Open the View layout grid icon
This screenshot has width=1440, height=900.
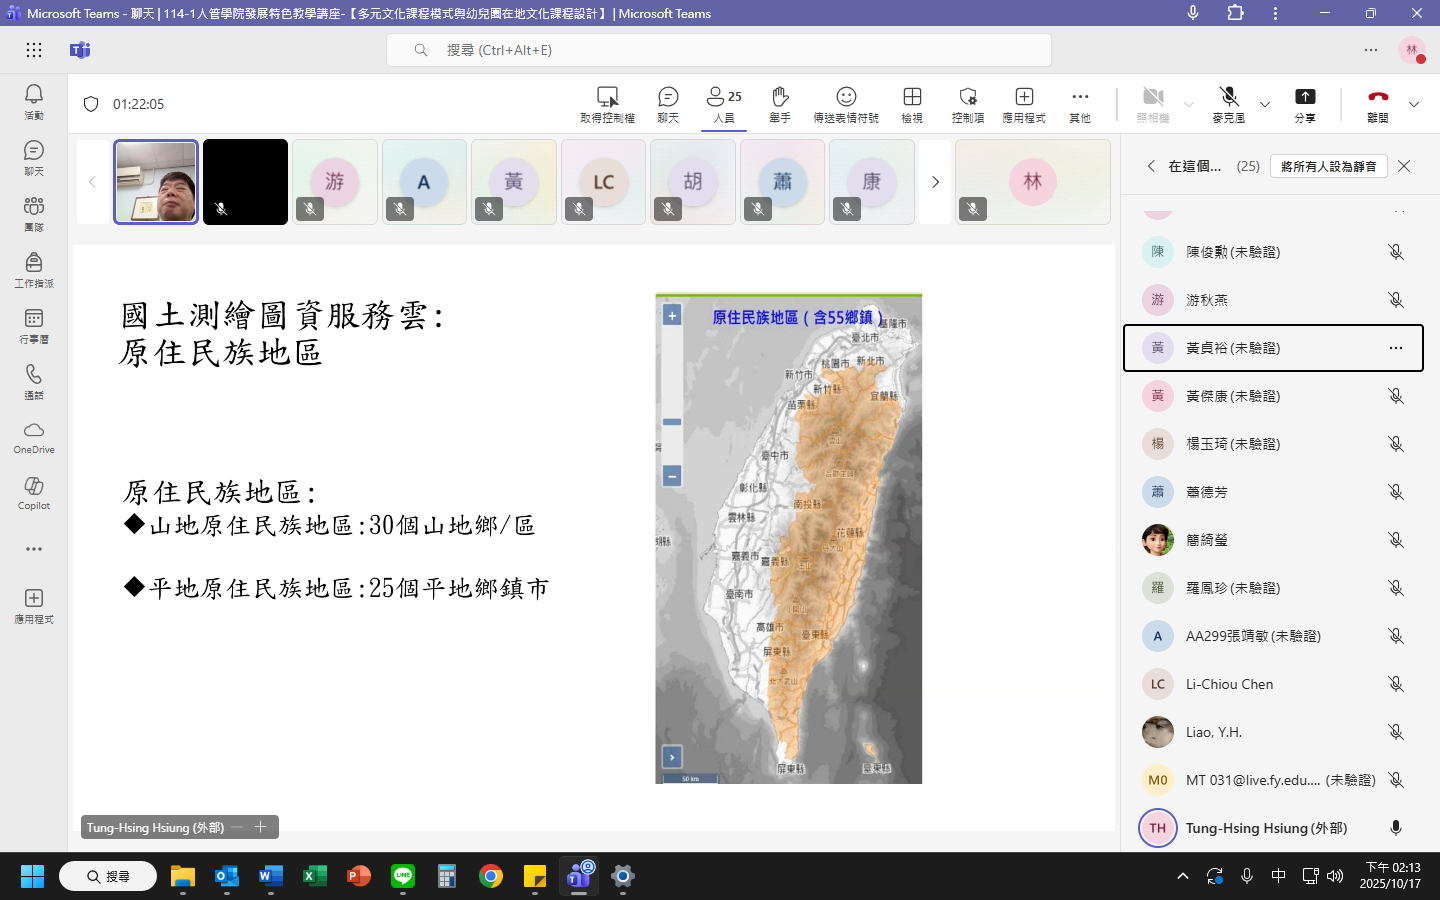tap(912, 103)
